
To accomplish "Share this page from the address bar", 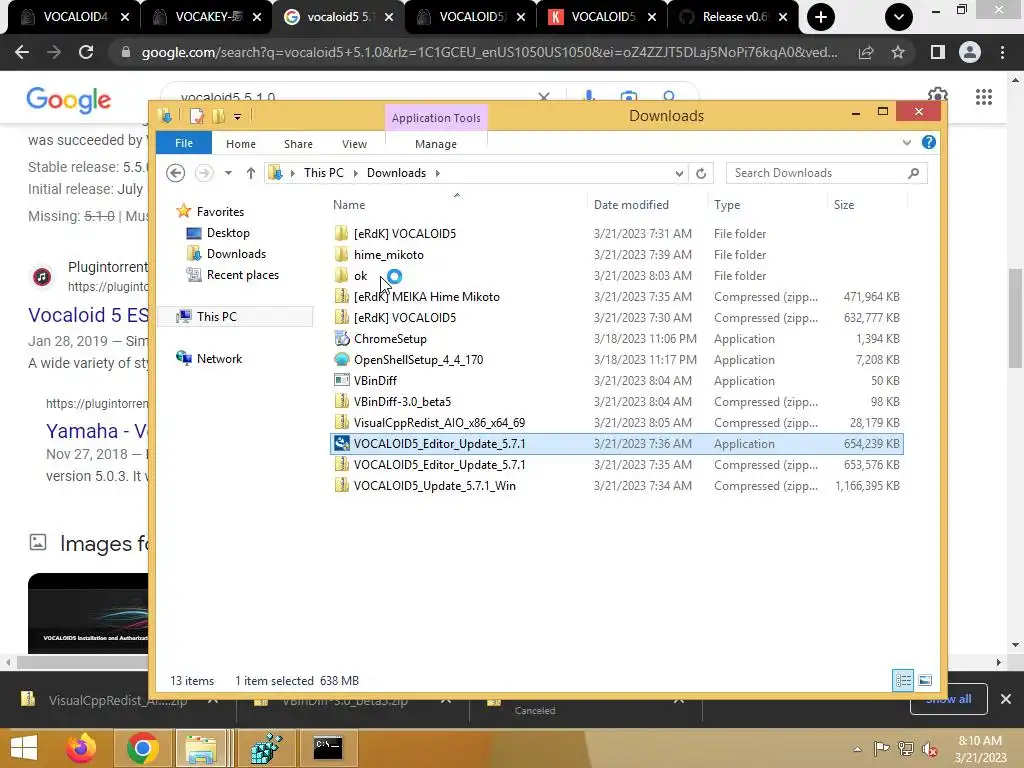I will [x=866, y=52].
